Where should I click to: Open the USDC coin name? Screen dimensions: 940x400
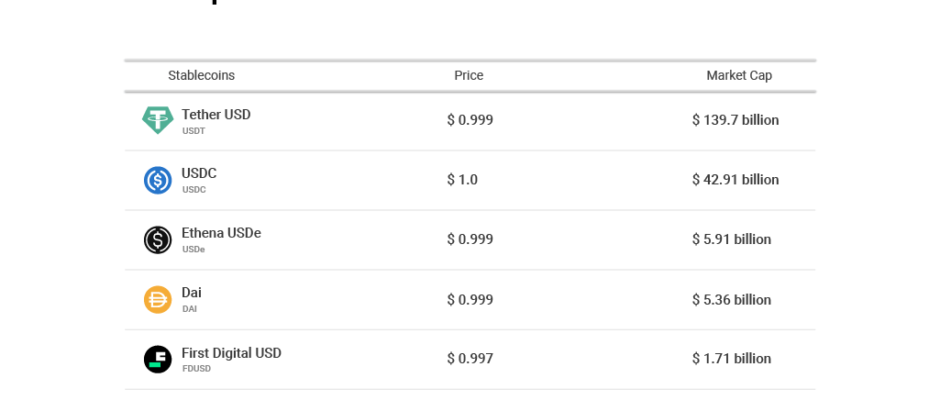tap(199, 173)
